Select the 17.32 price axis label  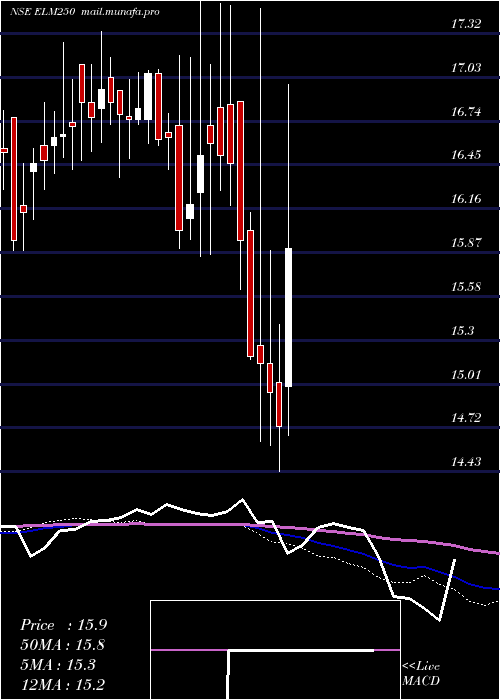466,24
